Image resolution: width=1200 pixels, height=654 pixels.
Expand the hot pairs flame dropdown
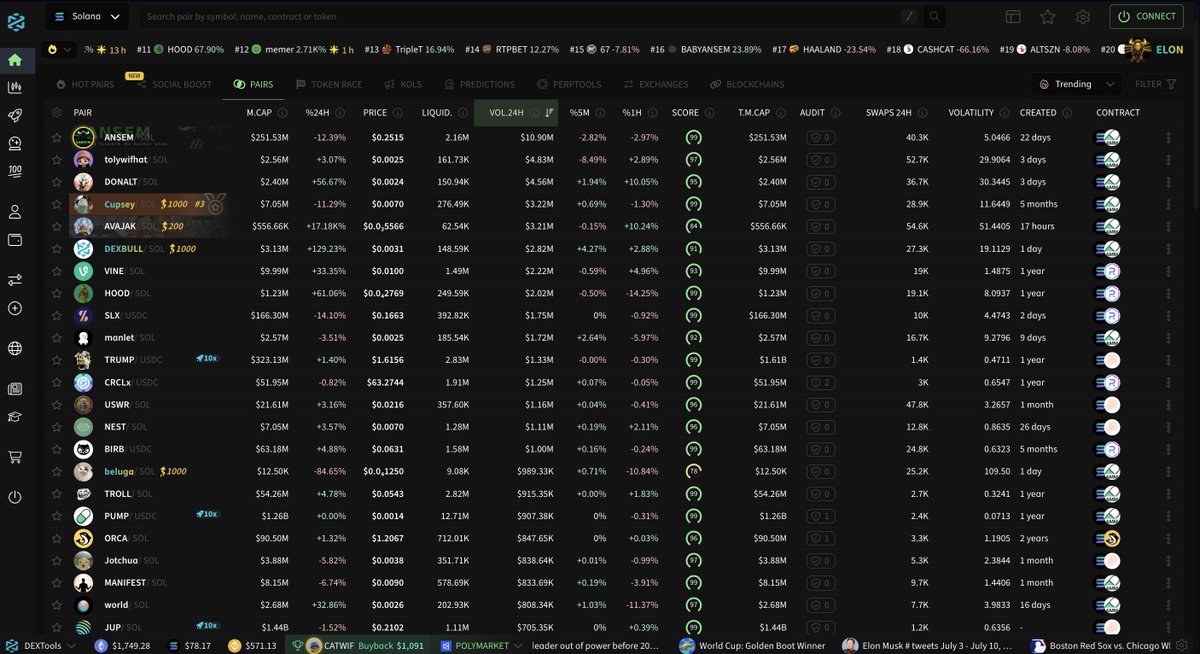[61, 49]
